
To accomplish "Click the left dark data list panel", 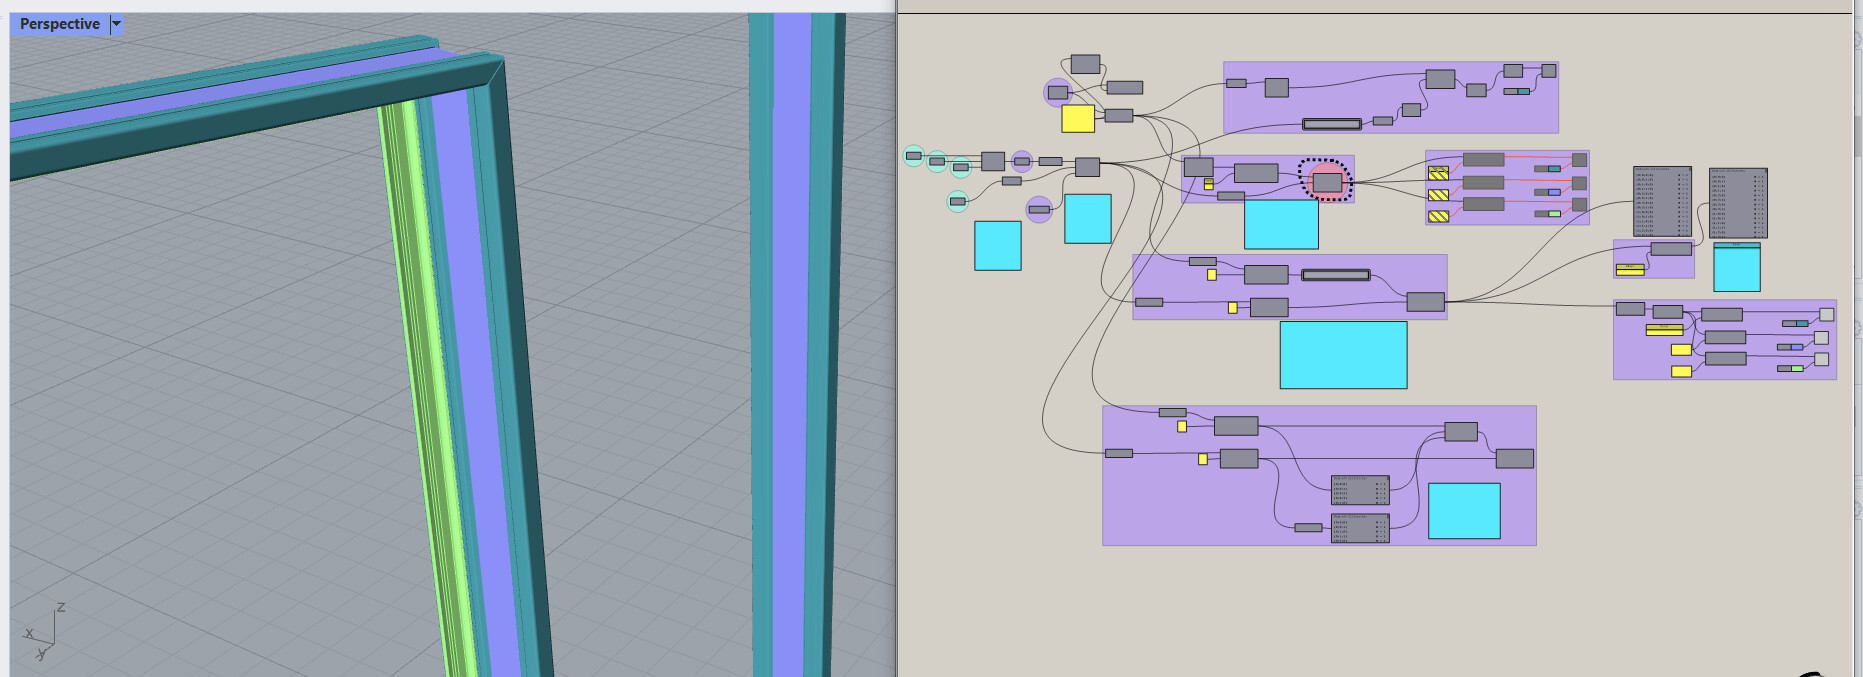I will (x=1662, y=201).
